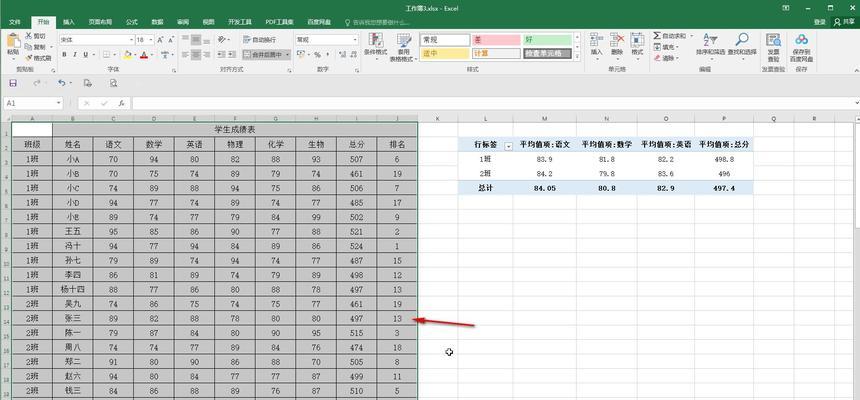Click the Undo arrow in quick toolbar
Image resolution: width=860 pixels, height=400 pixels.
[61, 83]
